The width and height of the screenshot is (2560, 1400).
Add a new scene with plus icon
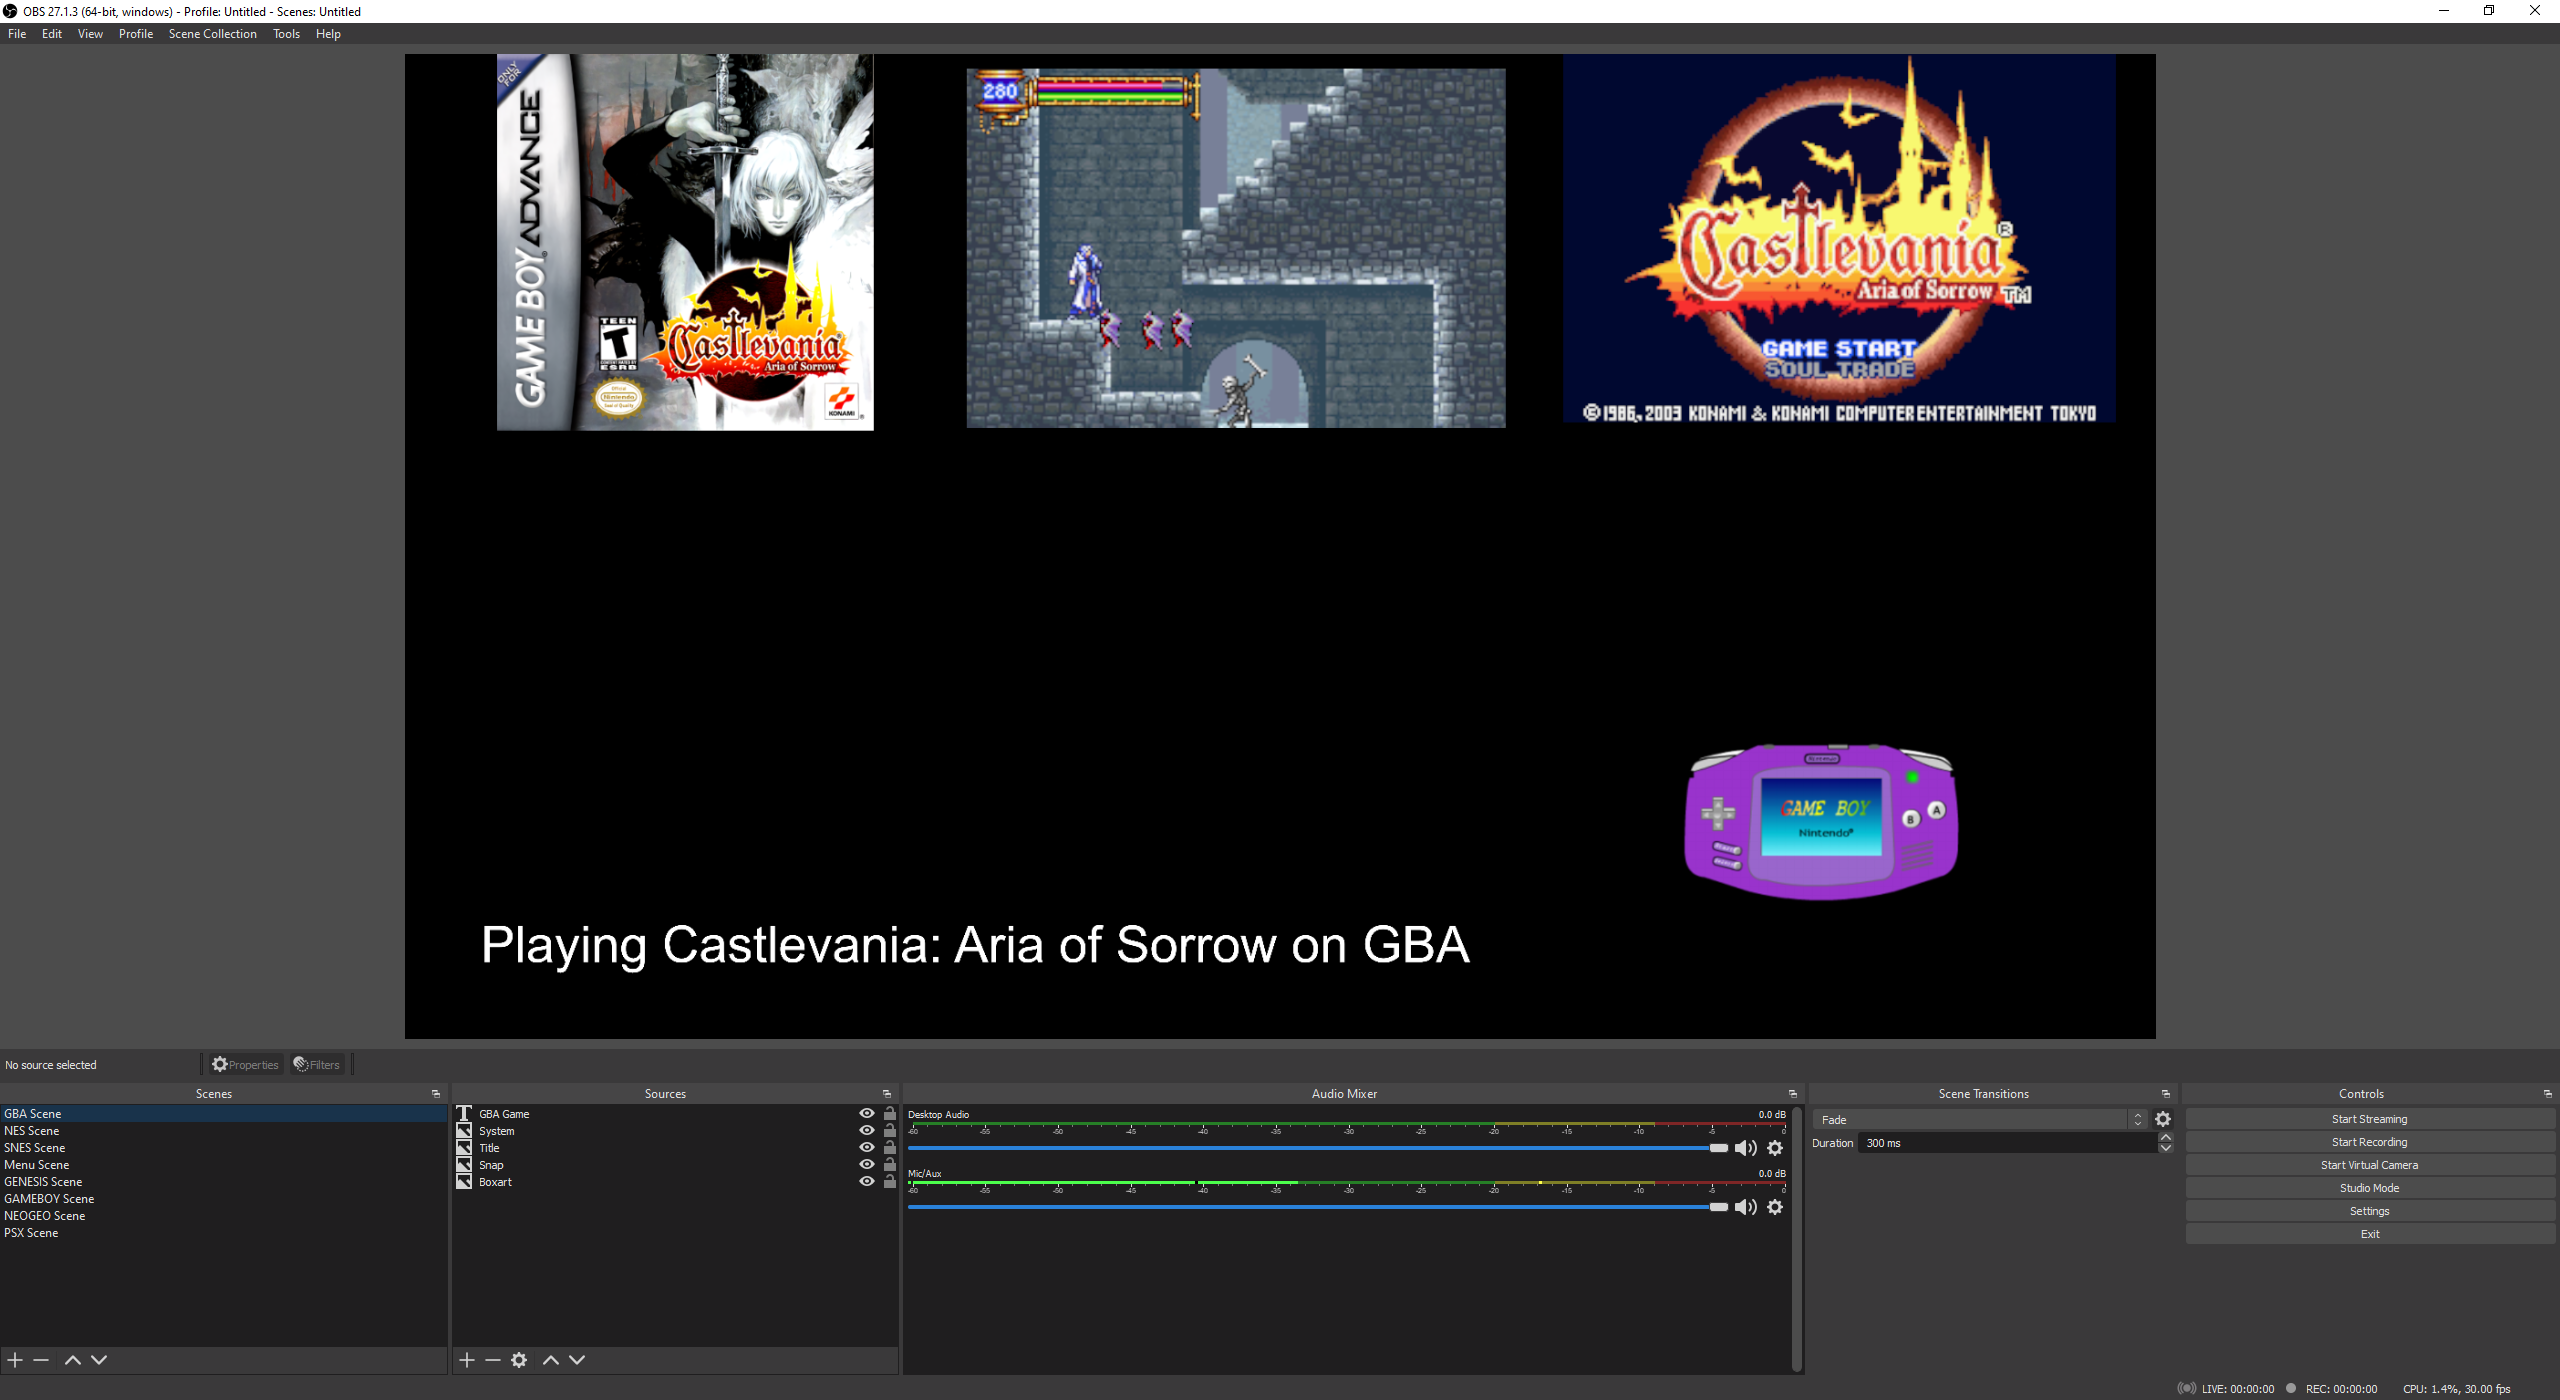(15, 1360)
